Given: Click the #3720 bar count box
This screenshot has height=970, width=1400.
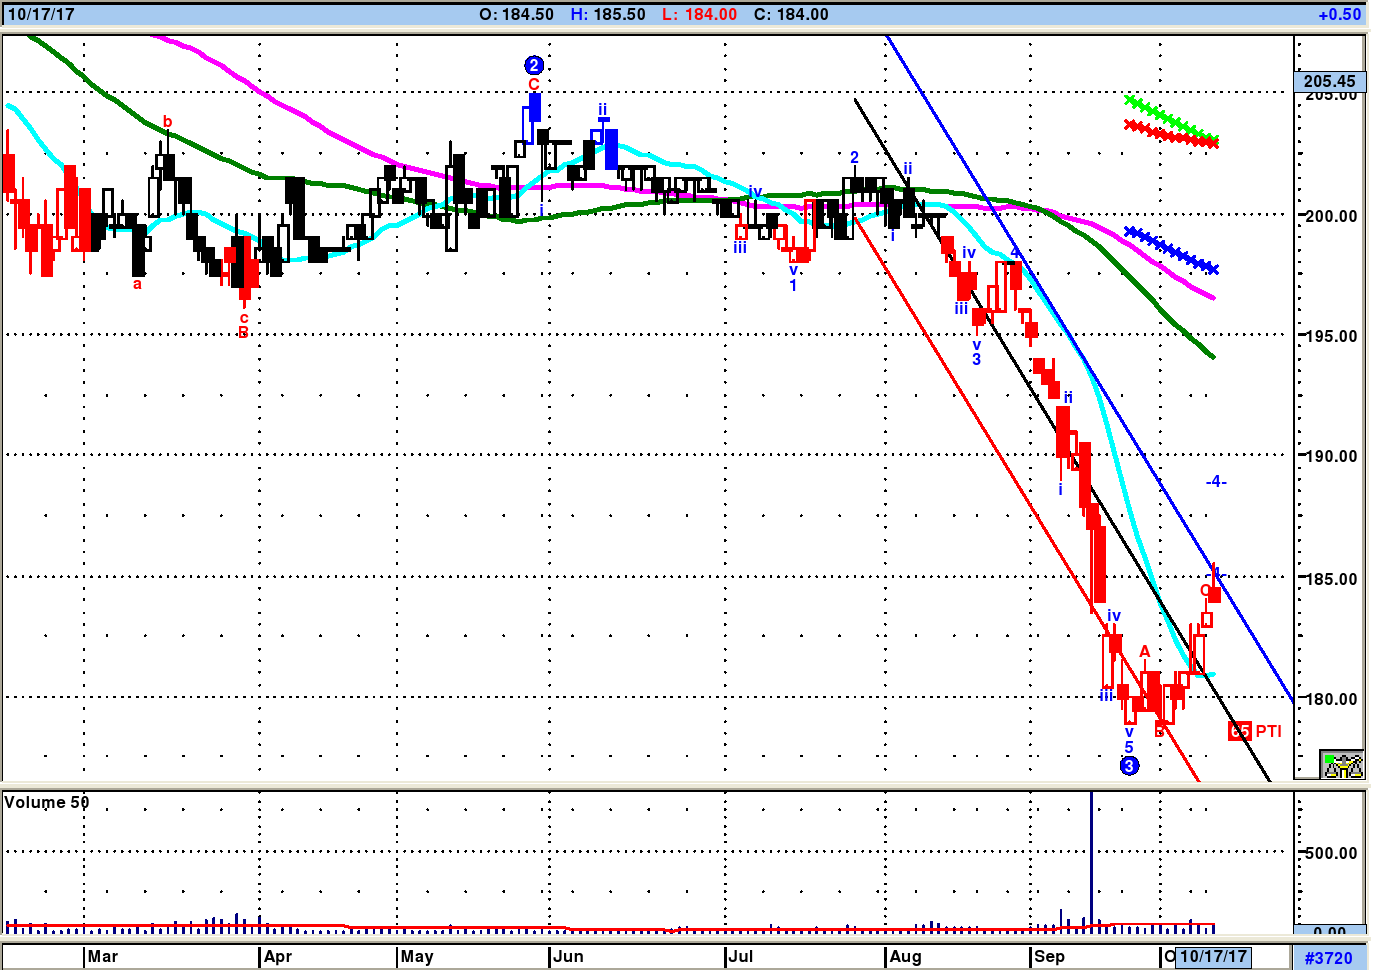Looking at the screenshot, I should (x=1328, y=958).
